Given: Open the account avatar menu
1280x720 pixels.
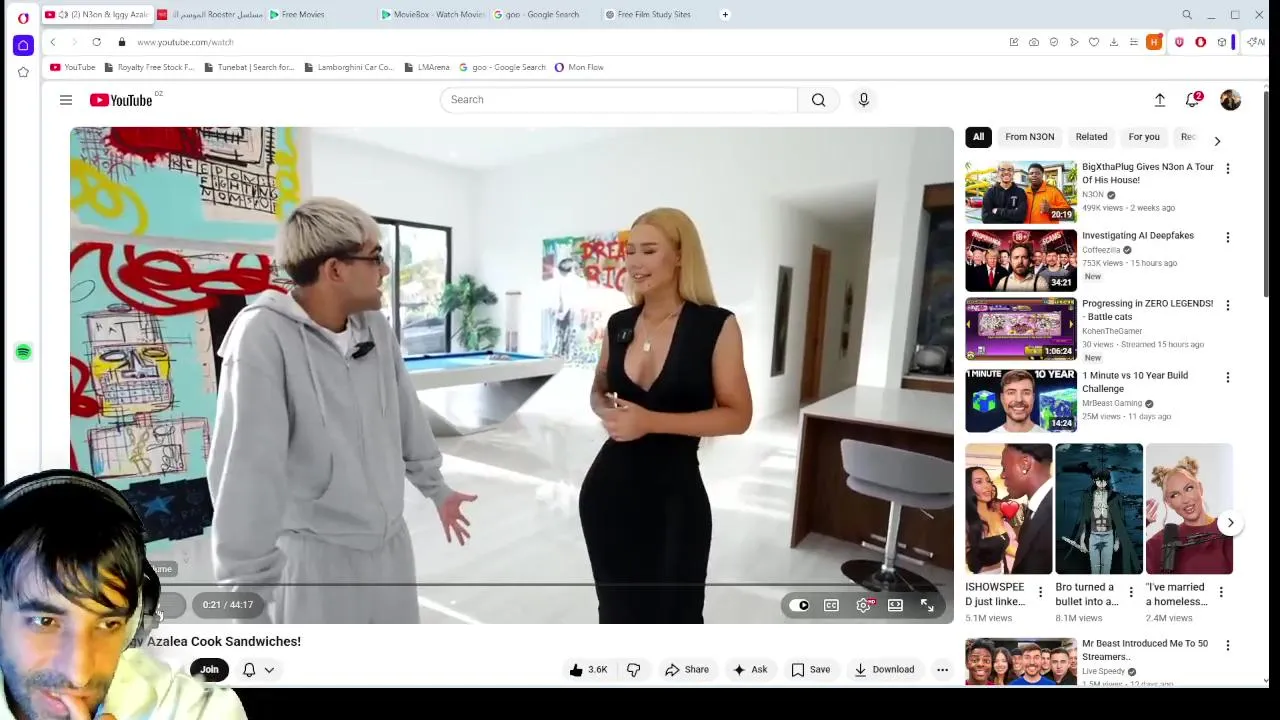Looking at the screenshot, I should click(x=1230, y=100).
